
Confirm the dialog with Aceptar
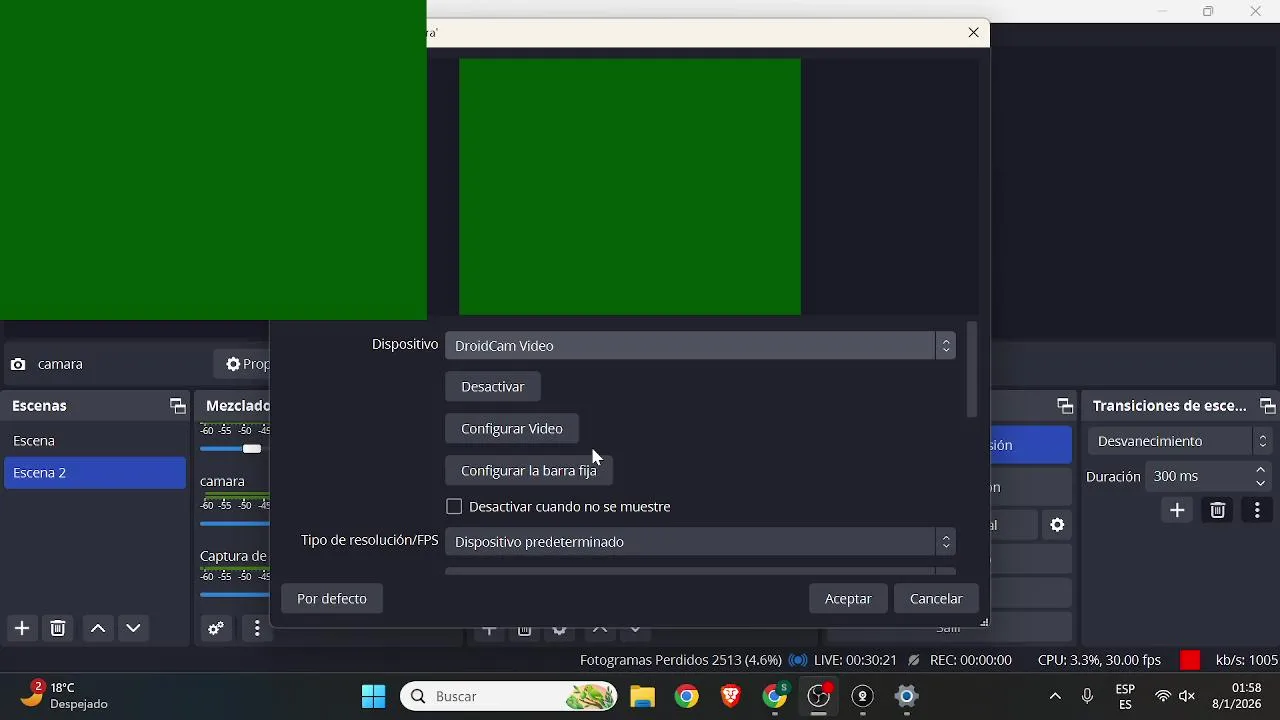[x=848, y=598]
